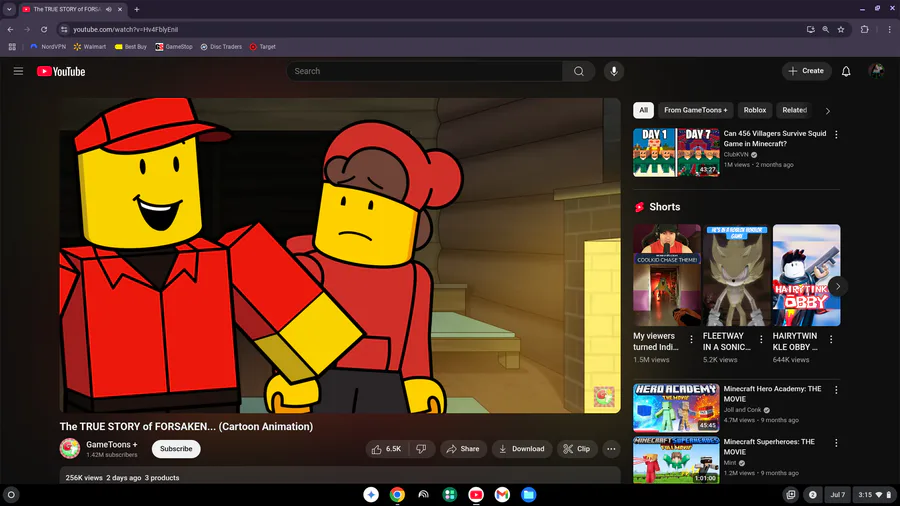This screenshot has height=506, width=900.
Task: Open more actions ellipsis below video
Action: pos(611,449)
